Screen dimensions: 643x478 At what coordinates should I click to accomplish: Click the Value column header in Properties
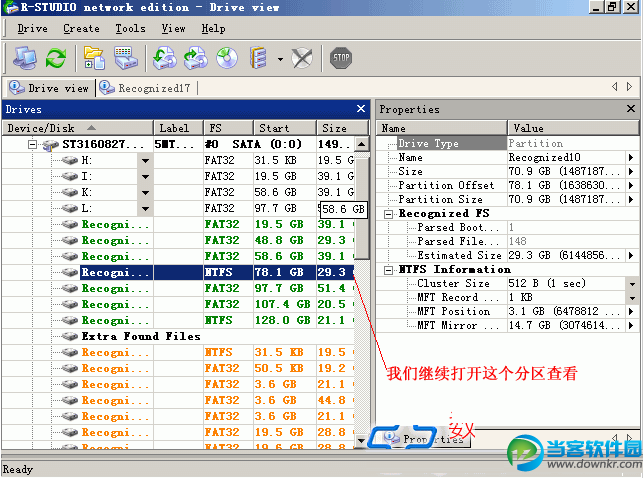573,128
